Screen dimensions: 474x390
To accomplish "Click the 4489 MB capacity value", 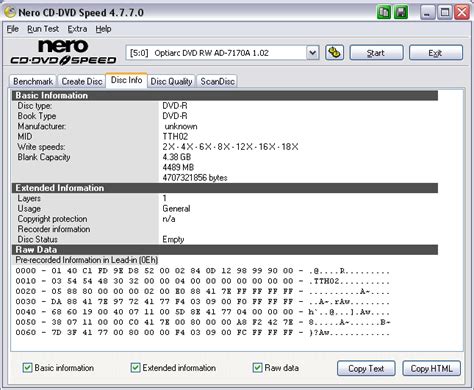I will pos(178,167).
